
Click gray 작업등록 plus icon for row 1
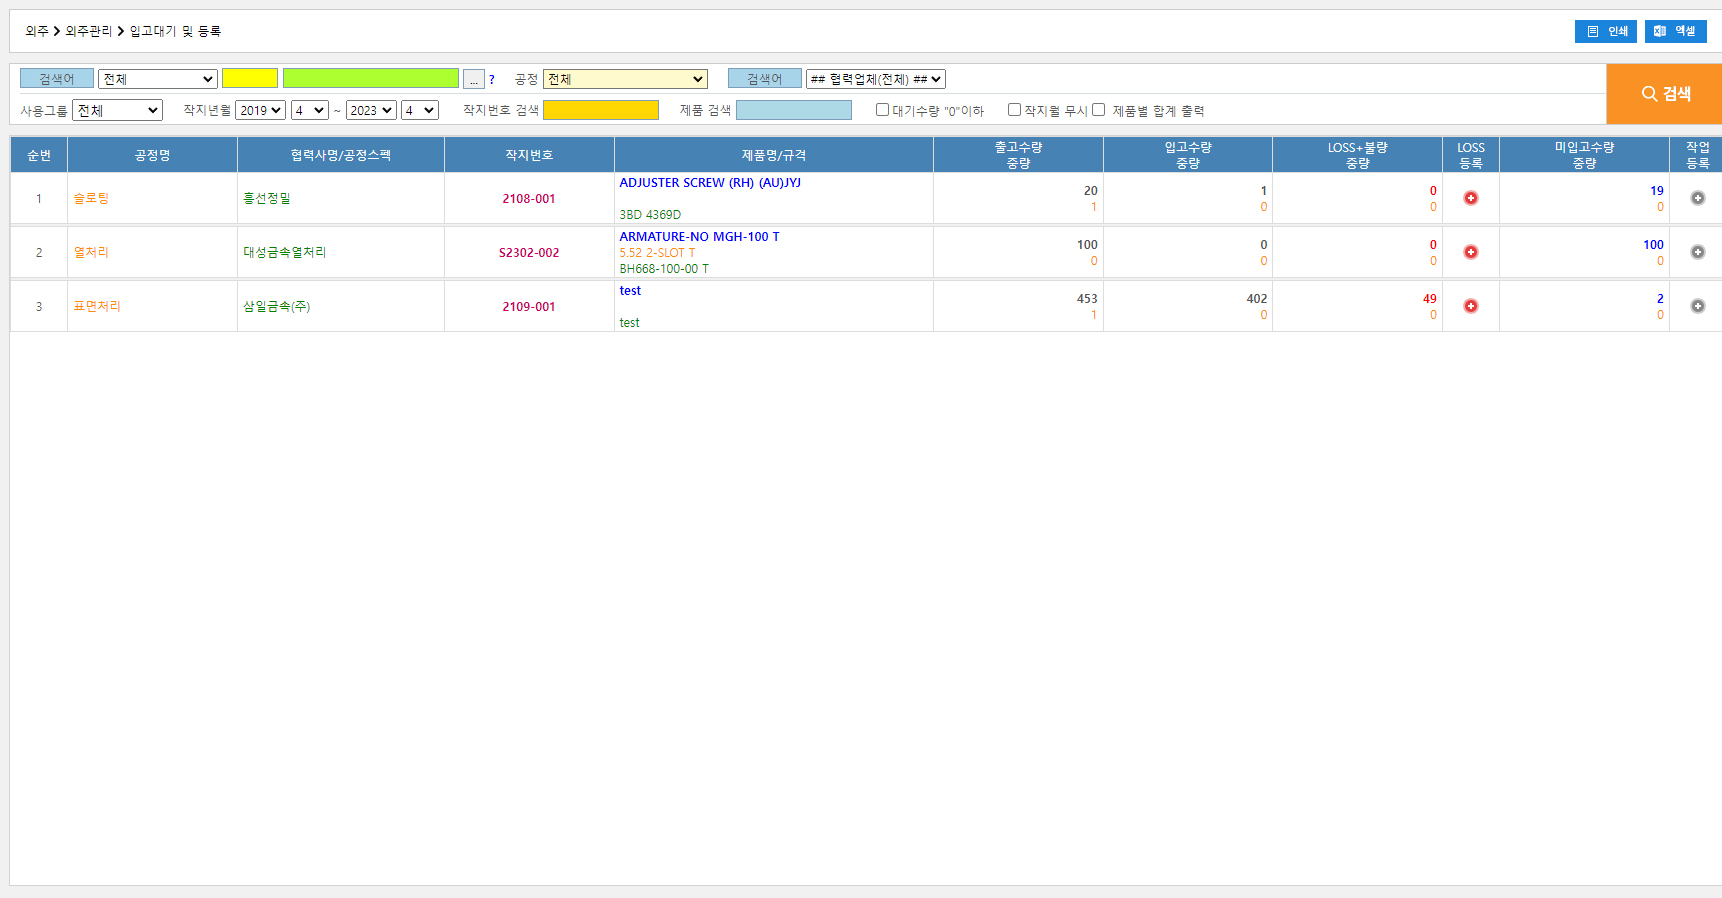point(1697,198)
